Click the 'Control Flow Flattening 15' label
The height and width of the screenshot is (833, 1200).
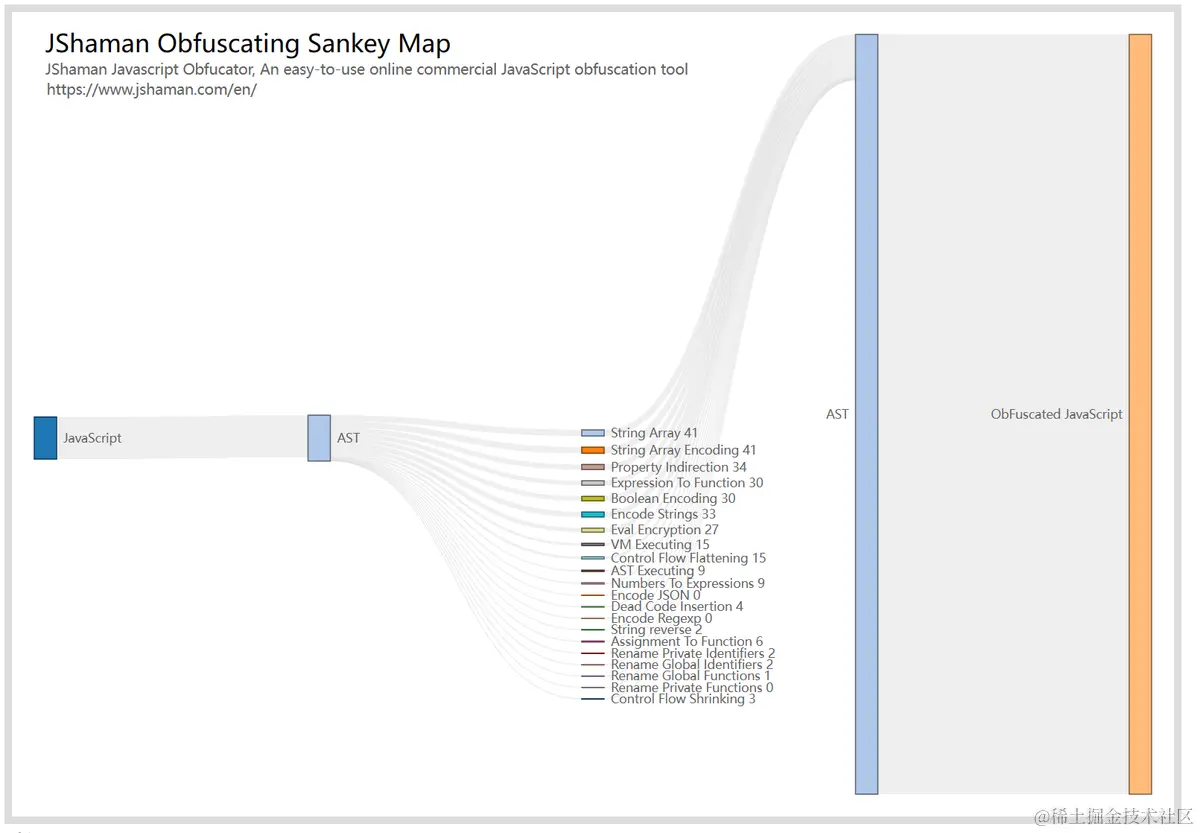point(688,558)
